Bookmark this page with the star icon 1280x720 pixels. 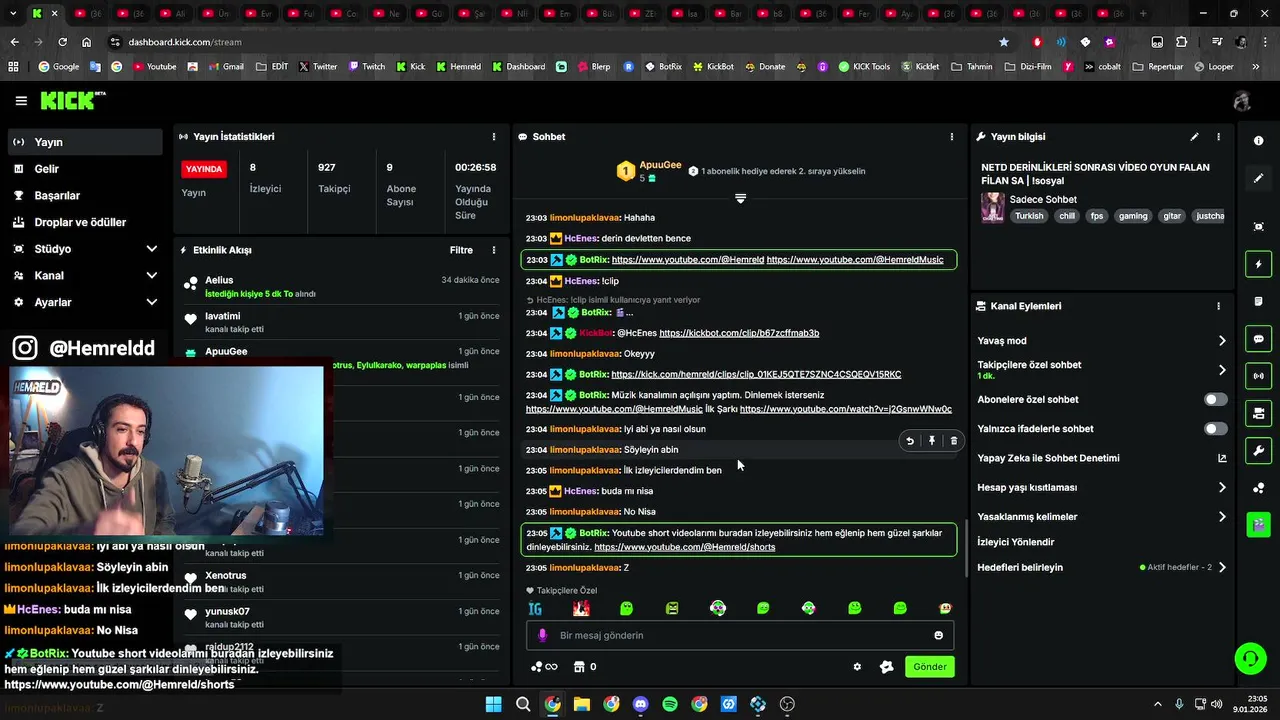[x=1004, y=42]
